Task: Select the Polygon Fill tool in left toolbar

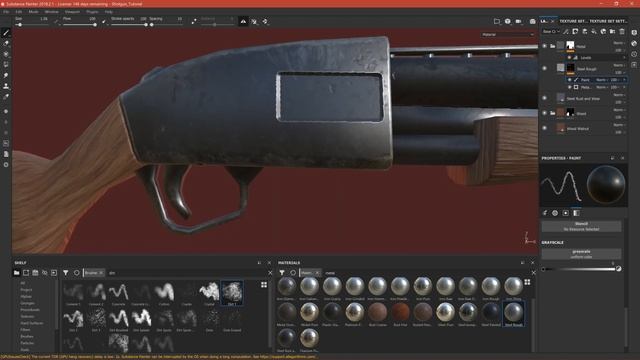Action: pyautogui.click(x=6, y=64)
